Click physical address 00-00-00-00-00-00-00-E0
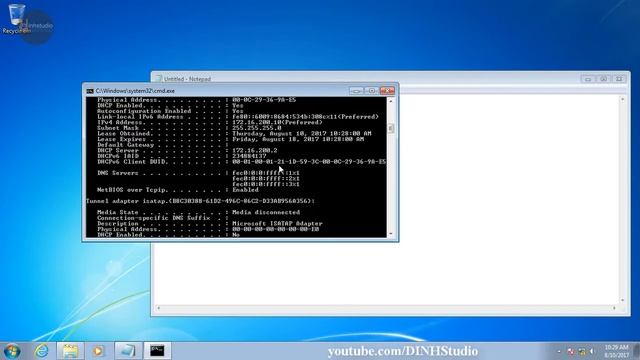Image resolution: width=640 pixels, height=360 pixels. (276, 229)
